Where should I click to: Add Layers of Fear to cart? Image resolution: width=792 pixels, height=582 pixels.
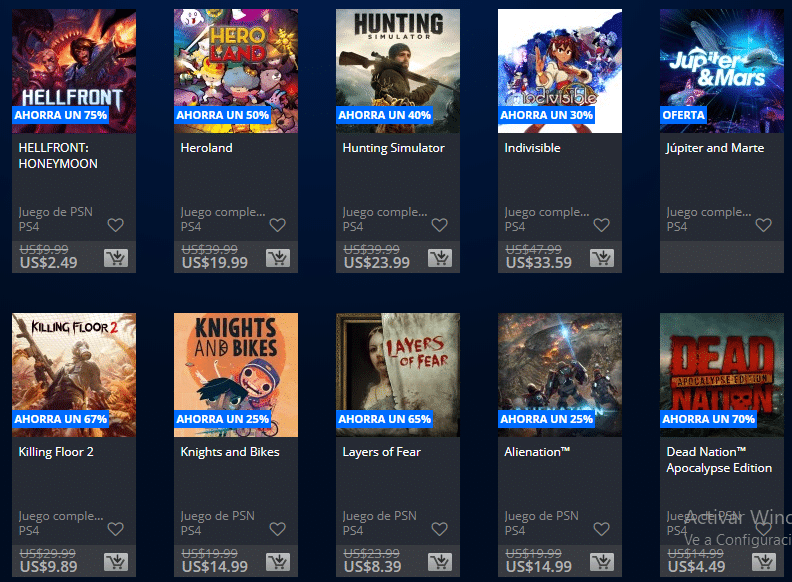440,562
